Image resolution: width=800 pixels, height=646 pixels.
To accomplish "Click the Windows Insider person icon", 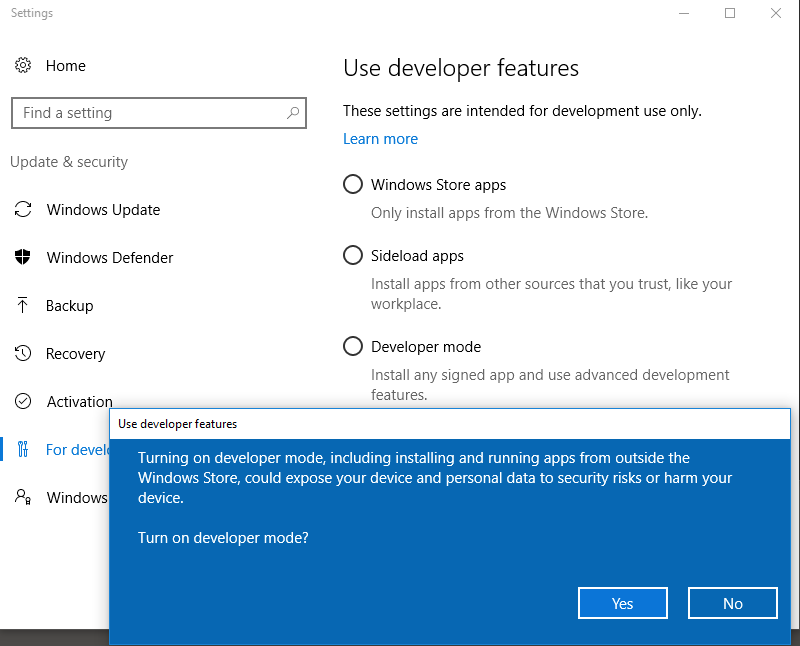I will point(23,498).
